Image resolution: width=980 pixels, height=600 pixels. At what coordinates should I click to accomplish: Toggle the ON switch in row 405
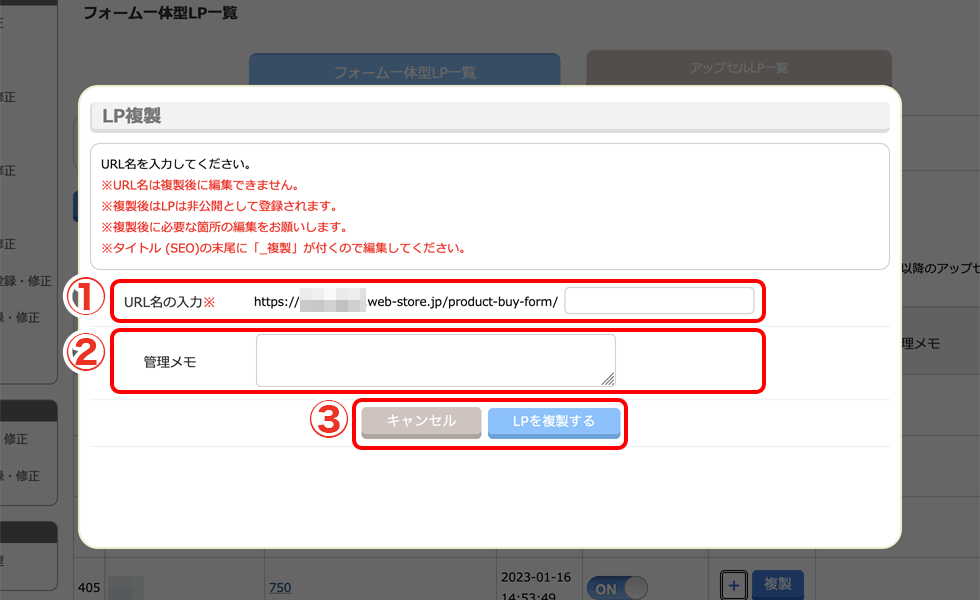point(617,589)
